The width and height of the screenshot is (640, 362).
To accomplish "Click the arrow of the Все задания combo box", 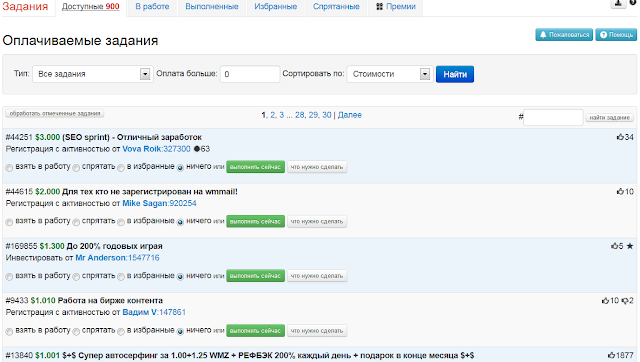I will (145, 74).
